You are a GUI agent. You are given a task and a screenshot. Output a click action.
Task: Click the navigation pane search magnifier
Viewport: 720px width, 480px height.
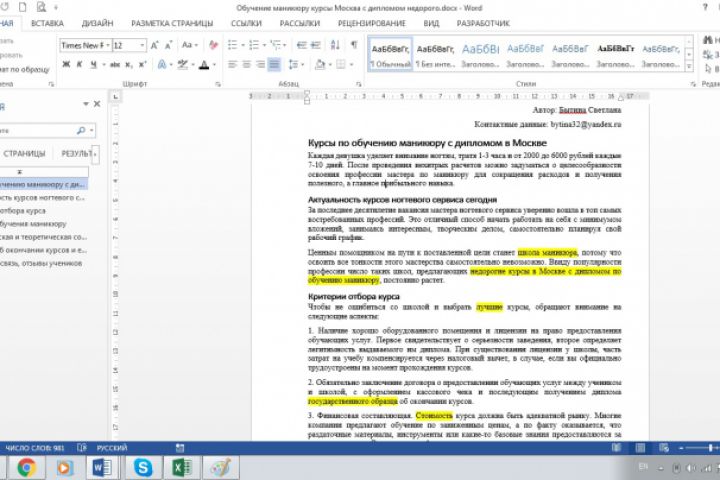tap(81, 130)
